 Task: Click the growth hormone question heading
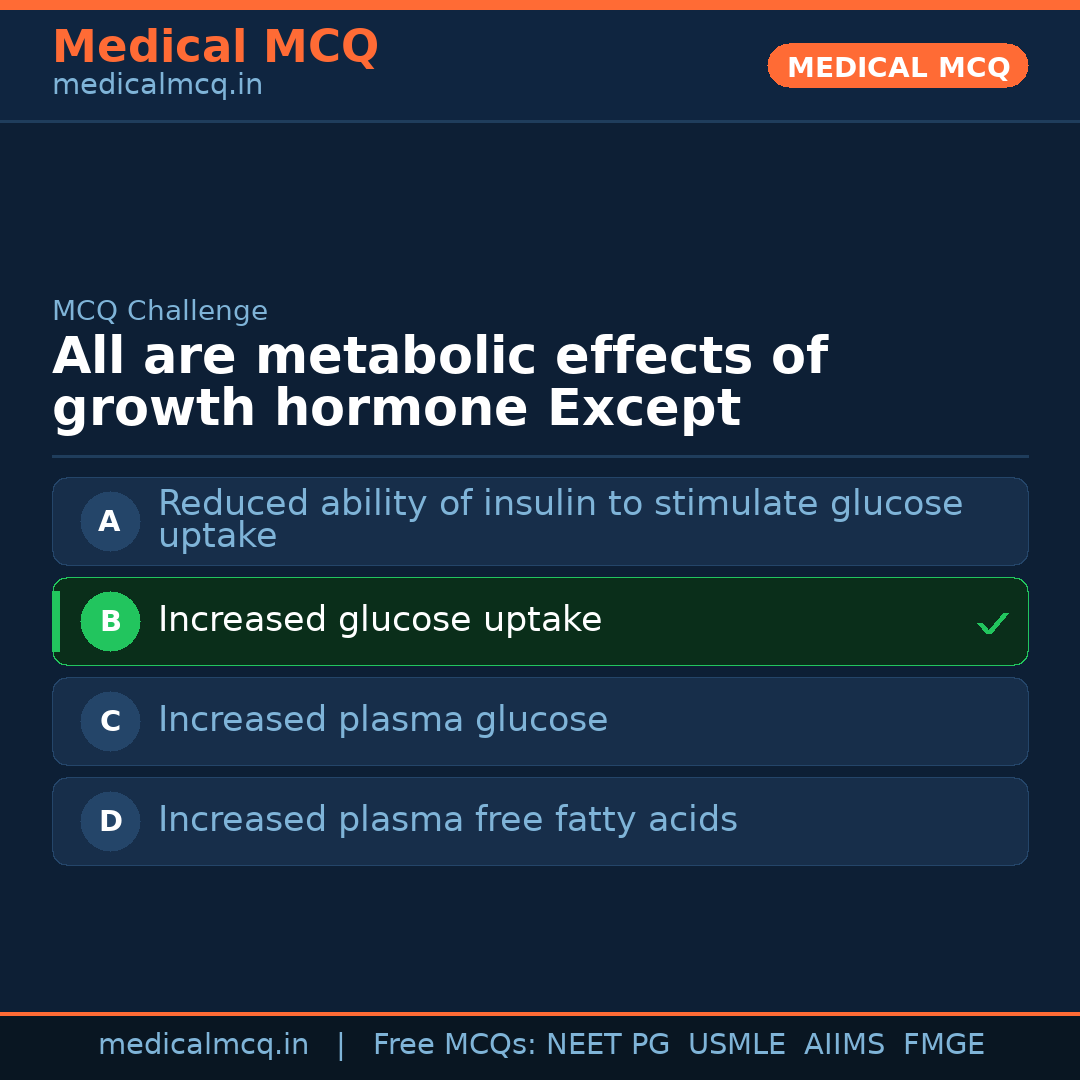pos(440,383)
